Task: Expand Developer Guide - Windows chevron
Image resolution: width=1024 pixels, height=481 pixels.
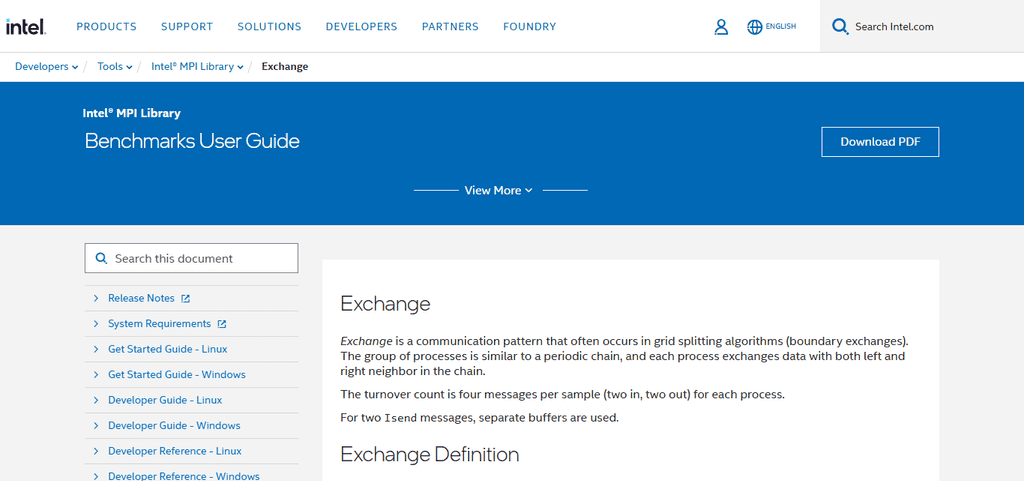Action: (96, 426)
